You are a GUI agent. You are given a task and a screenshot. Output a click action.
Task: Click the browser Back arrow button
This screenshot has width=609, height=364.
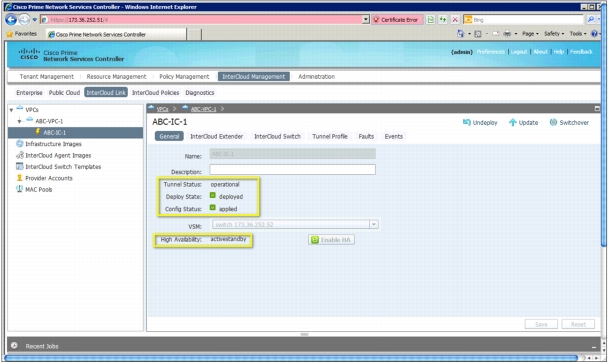pyautogui.click(x=11, y=19)
